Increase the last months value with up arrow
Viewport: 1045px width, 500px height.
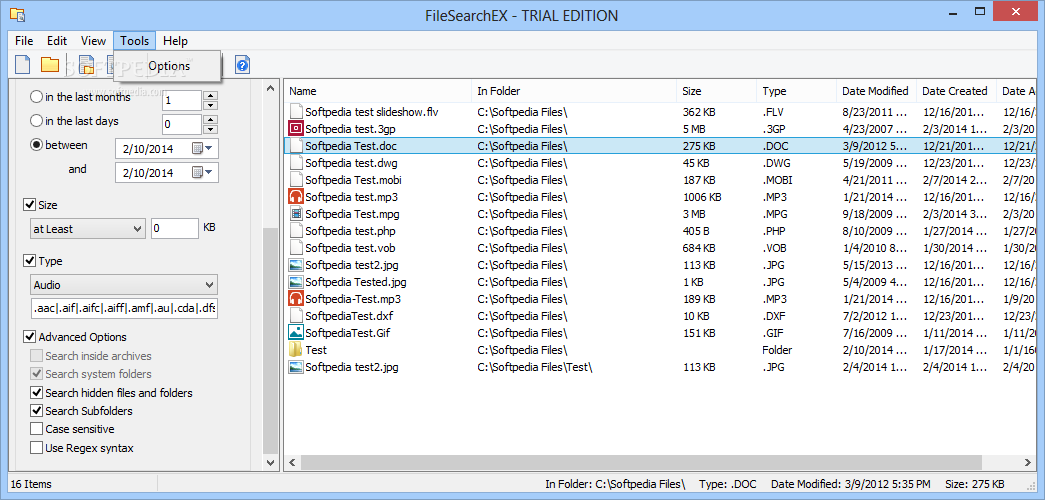(211, 95)
